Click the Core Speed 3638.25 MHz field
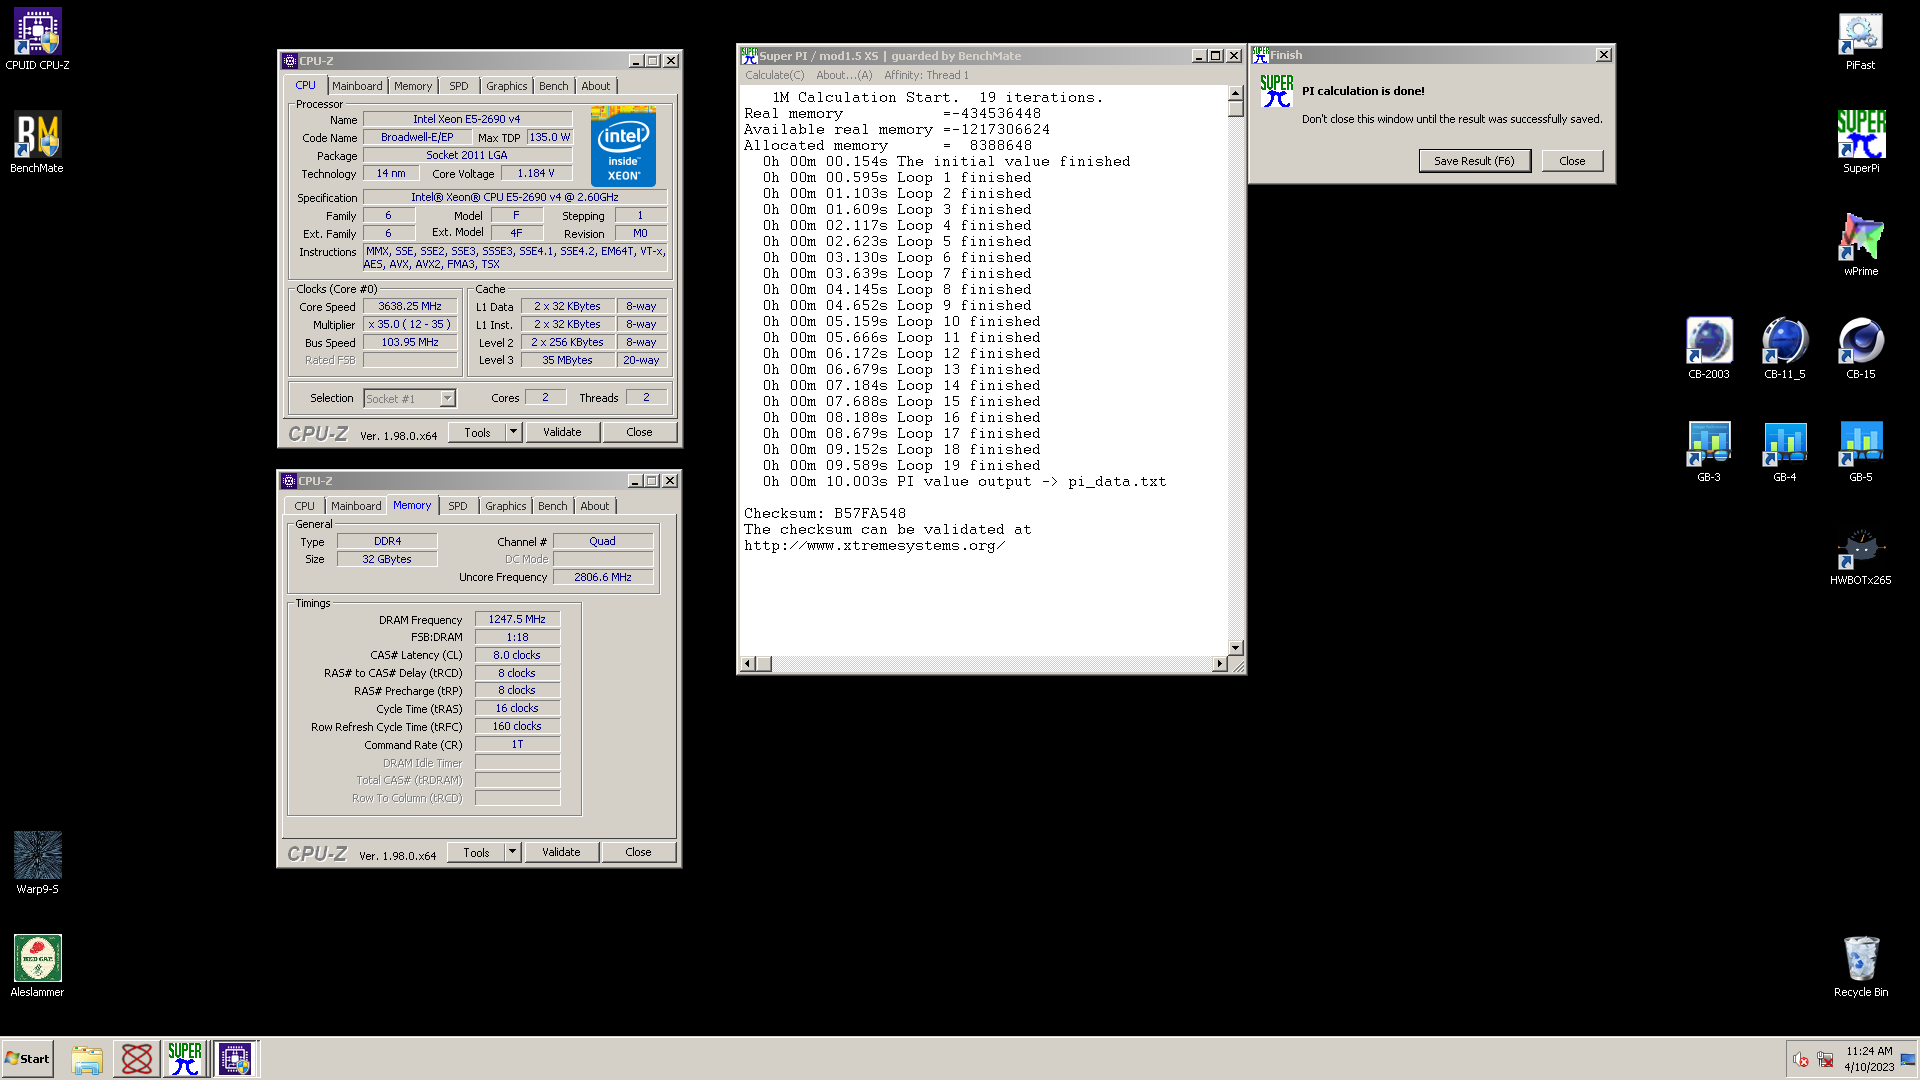 pos(410,306)
